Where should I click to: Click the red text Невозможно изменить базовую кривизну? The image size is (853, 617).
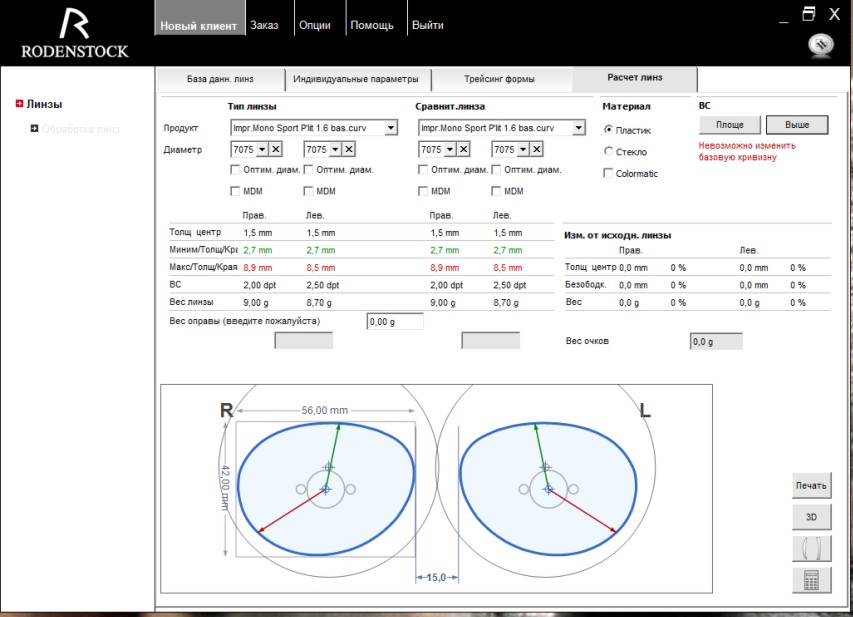point(747,151)
